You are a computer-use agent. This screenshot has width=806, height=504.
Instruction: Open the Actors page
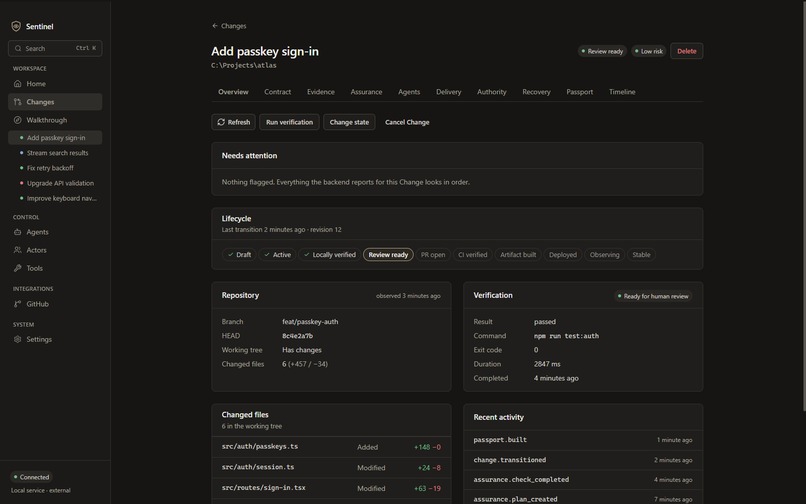(55, 250)
